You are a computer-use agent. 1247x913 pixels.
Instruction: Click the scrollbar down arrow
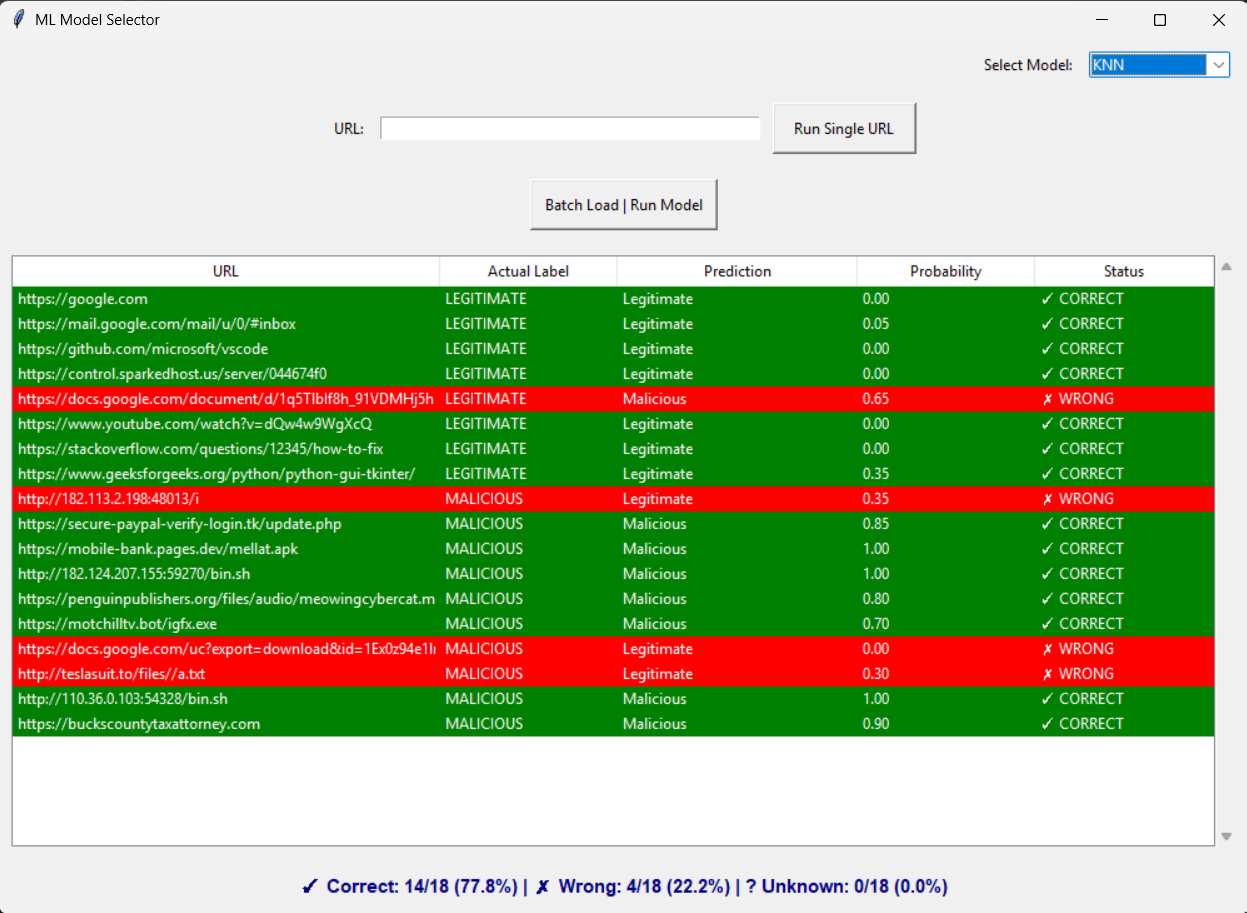tap(1226, 837)
